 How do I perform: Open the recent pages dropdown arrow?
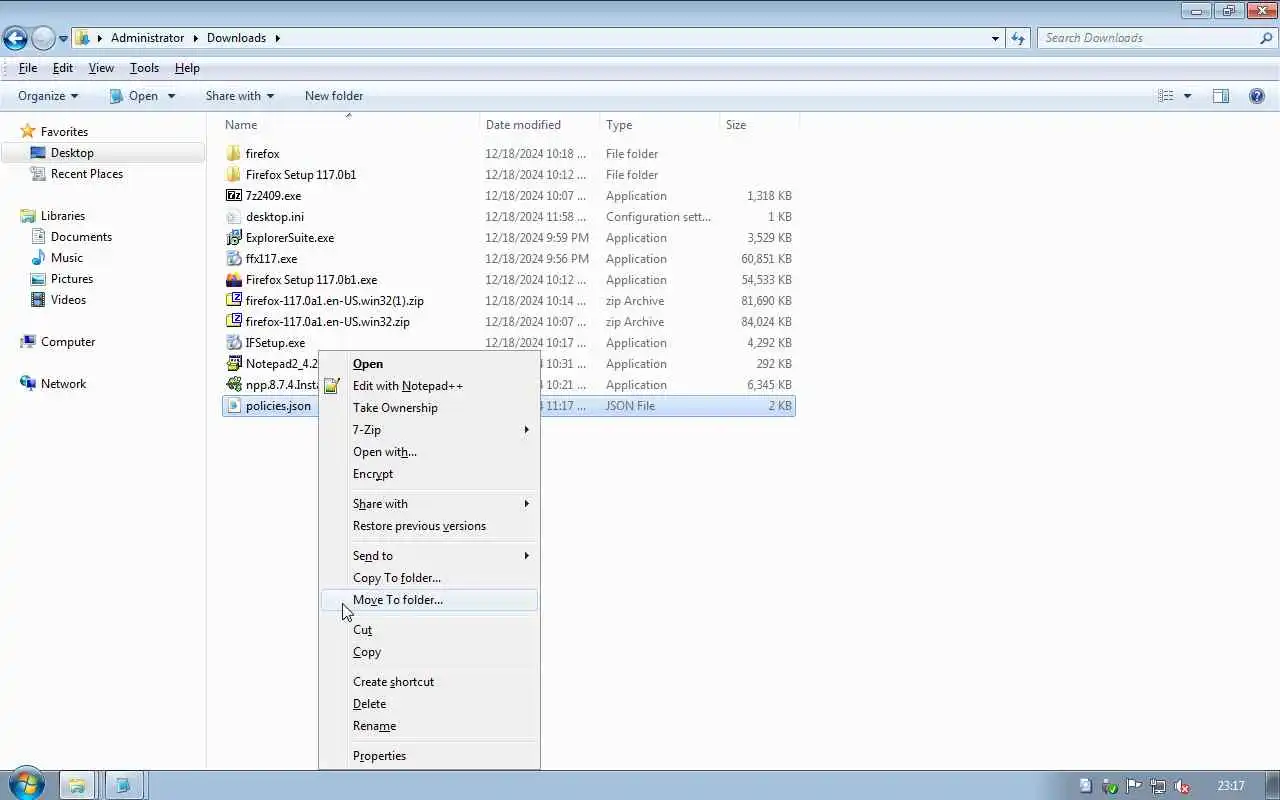(x=64, y=39)
